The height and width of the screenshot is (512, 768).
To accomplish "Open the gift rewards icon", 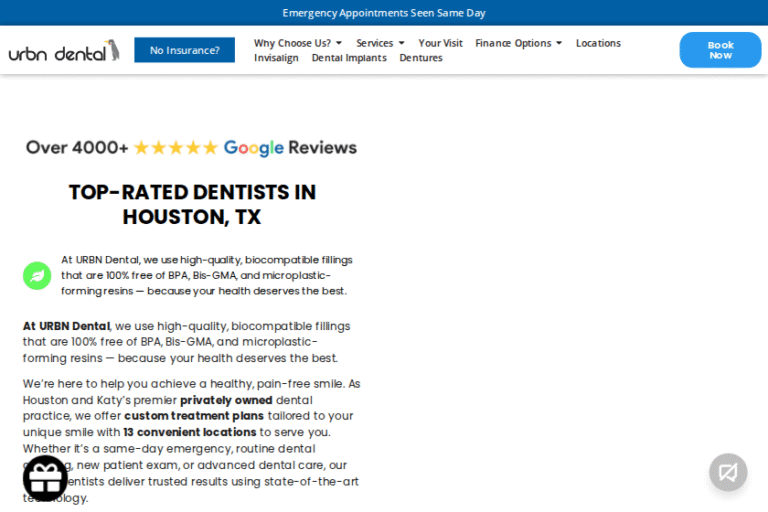I will tap(45, 478).
